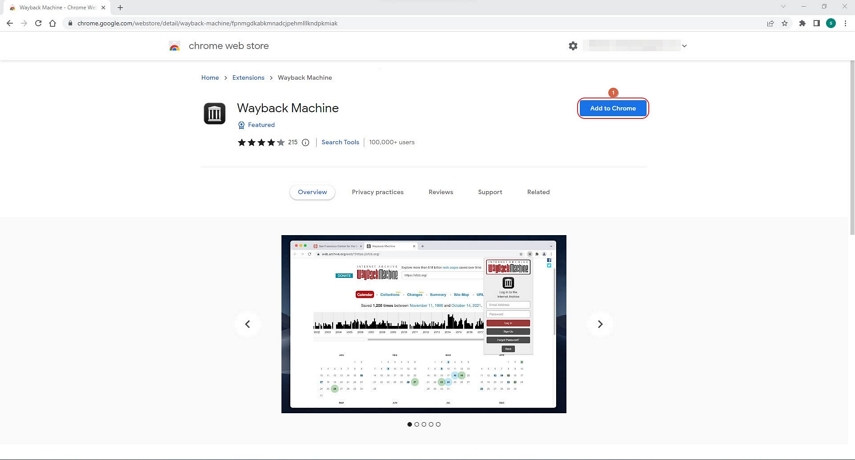
Task: Open the Extensions puzzle icon
Action: (802, 23)
